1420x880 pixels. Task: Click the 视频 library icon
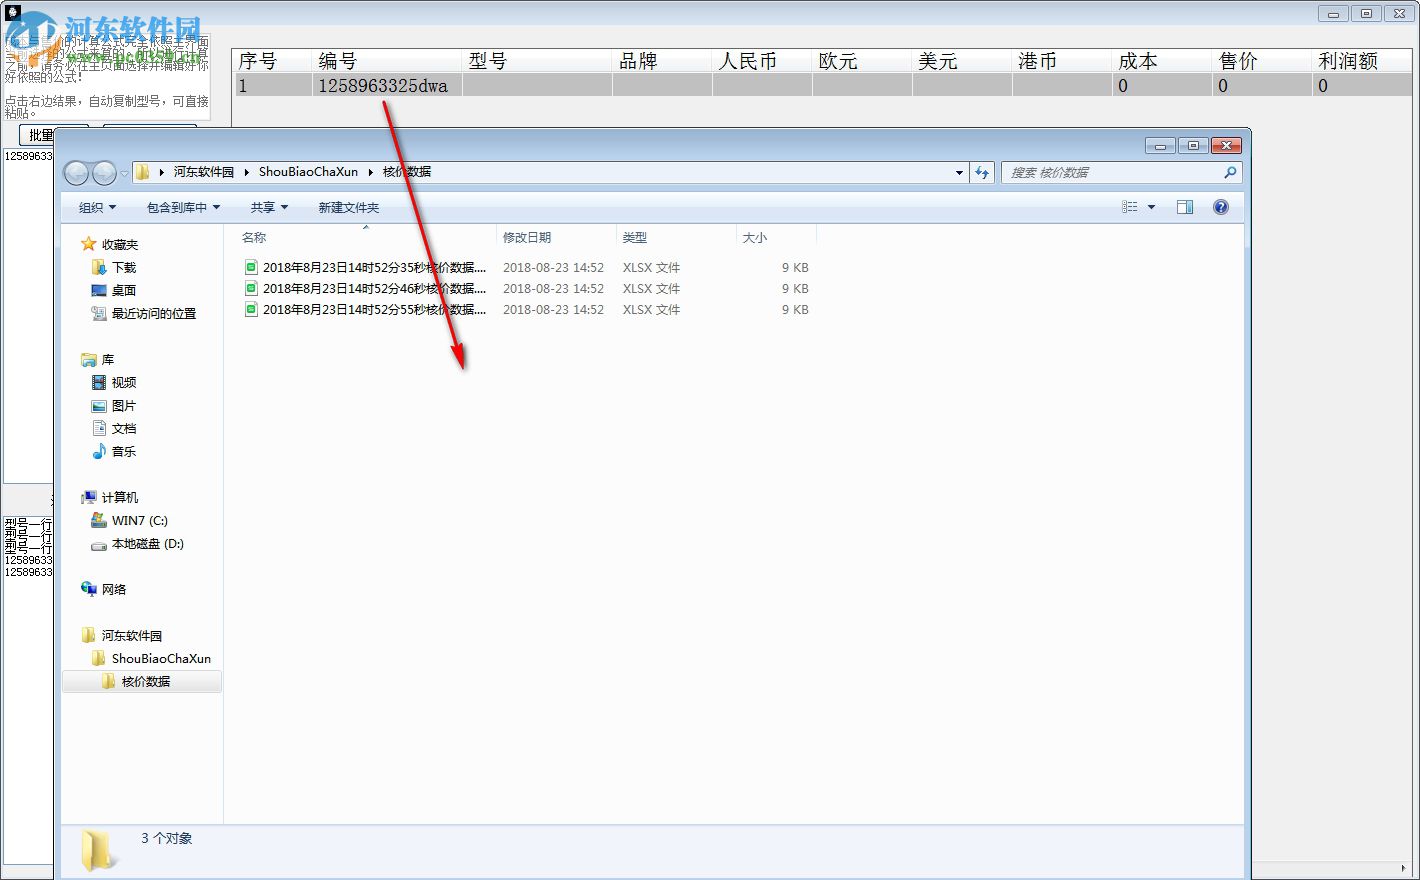tap(99, 382)
